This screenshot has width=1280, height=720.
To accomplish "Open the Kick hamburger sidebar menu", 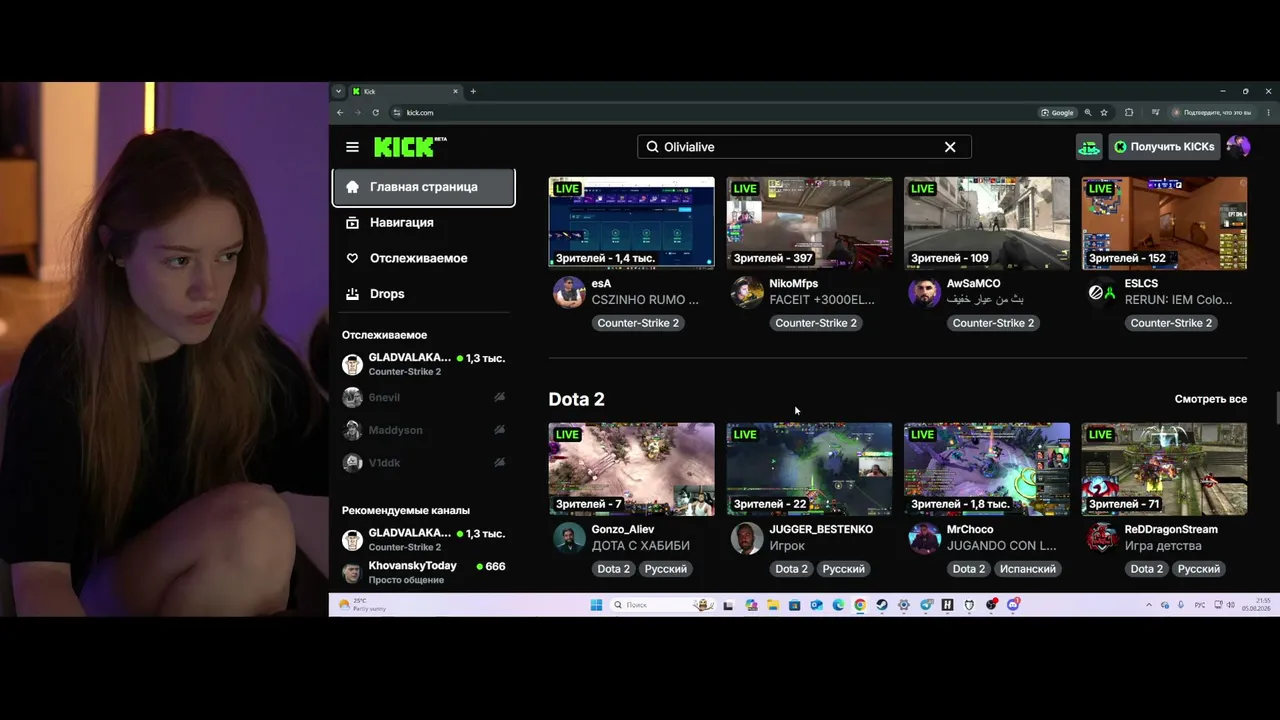I will [352, 147].
